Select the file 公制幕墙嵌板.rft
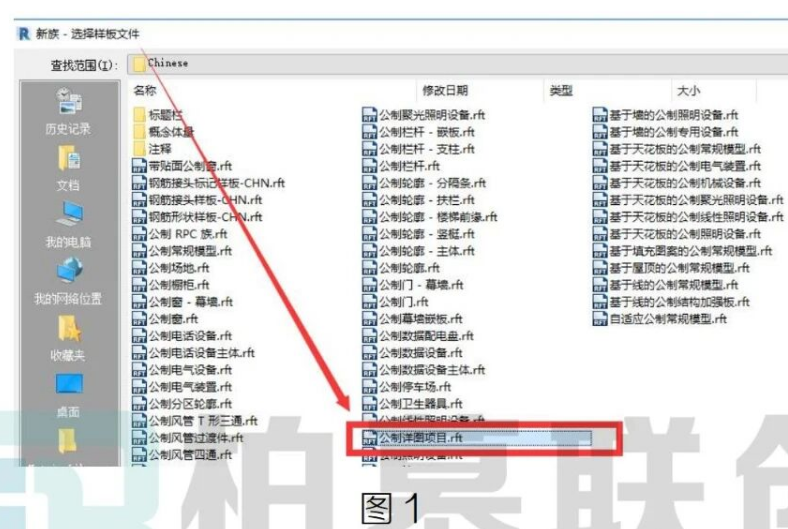 pos(413,319)
